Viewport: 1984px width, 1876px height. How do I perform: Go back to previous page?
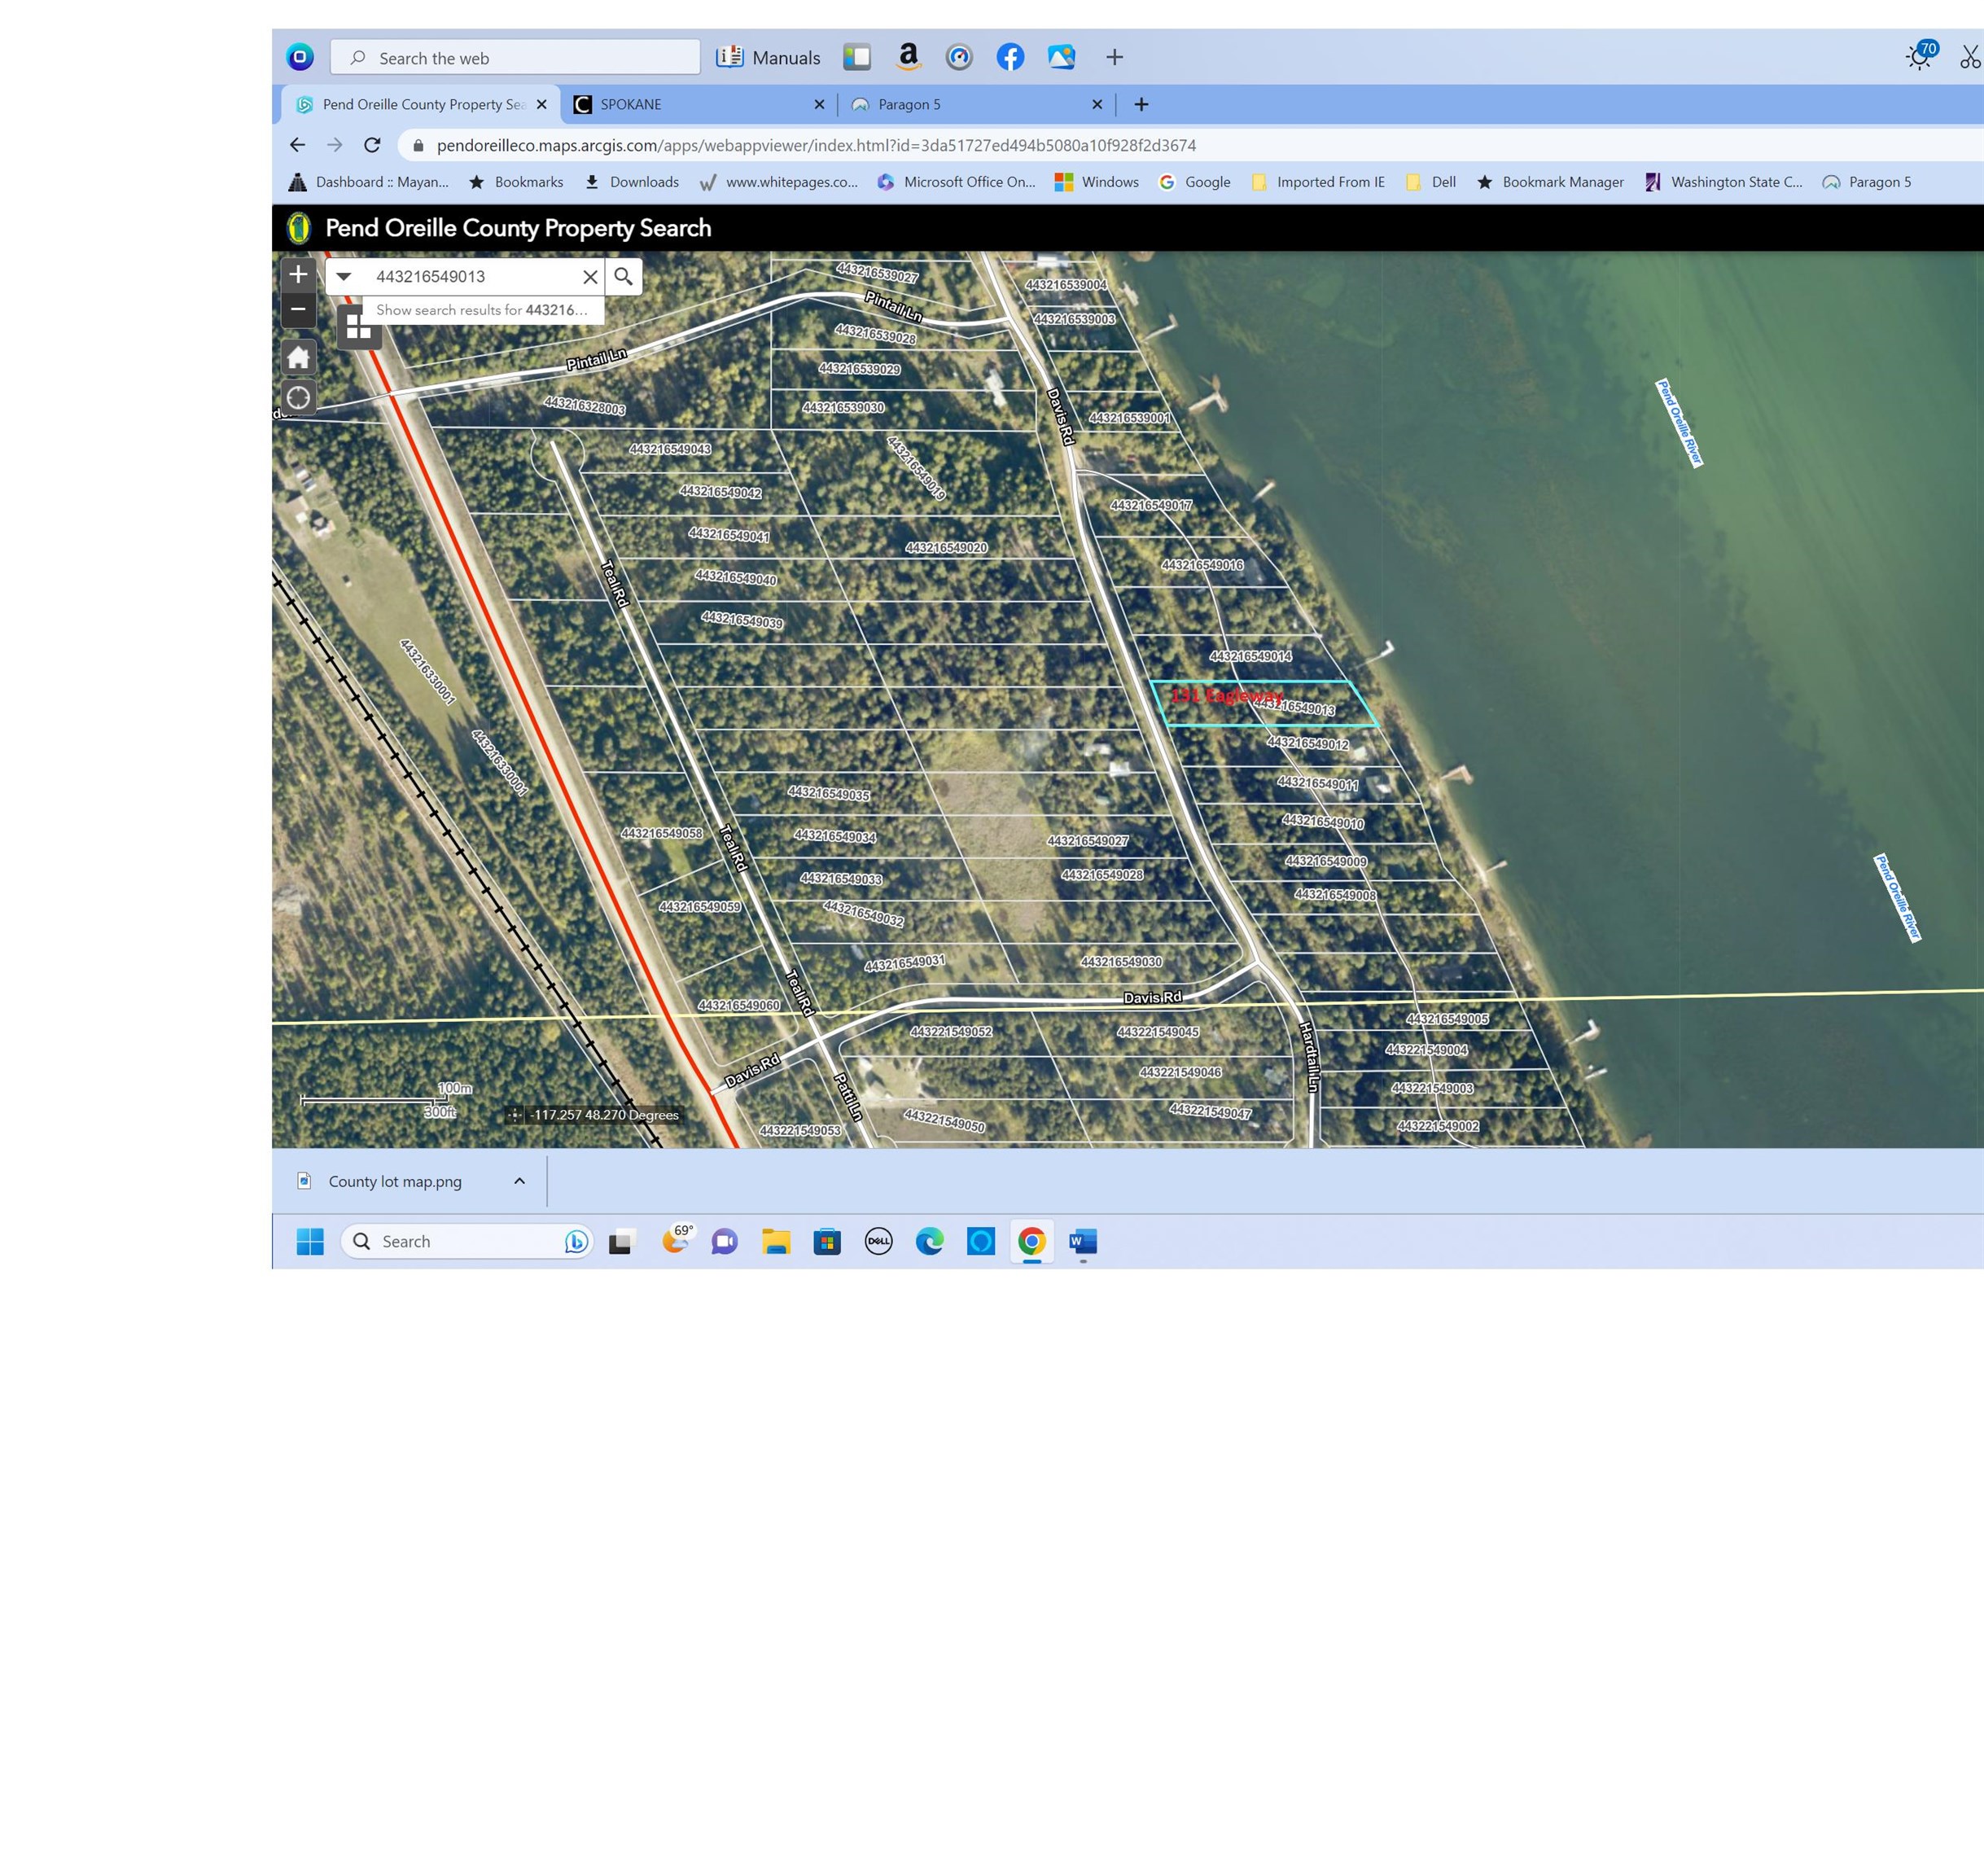tap(297, 145)
